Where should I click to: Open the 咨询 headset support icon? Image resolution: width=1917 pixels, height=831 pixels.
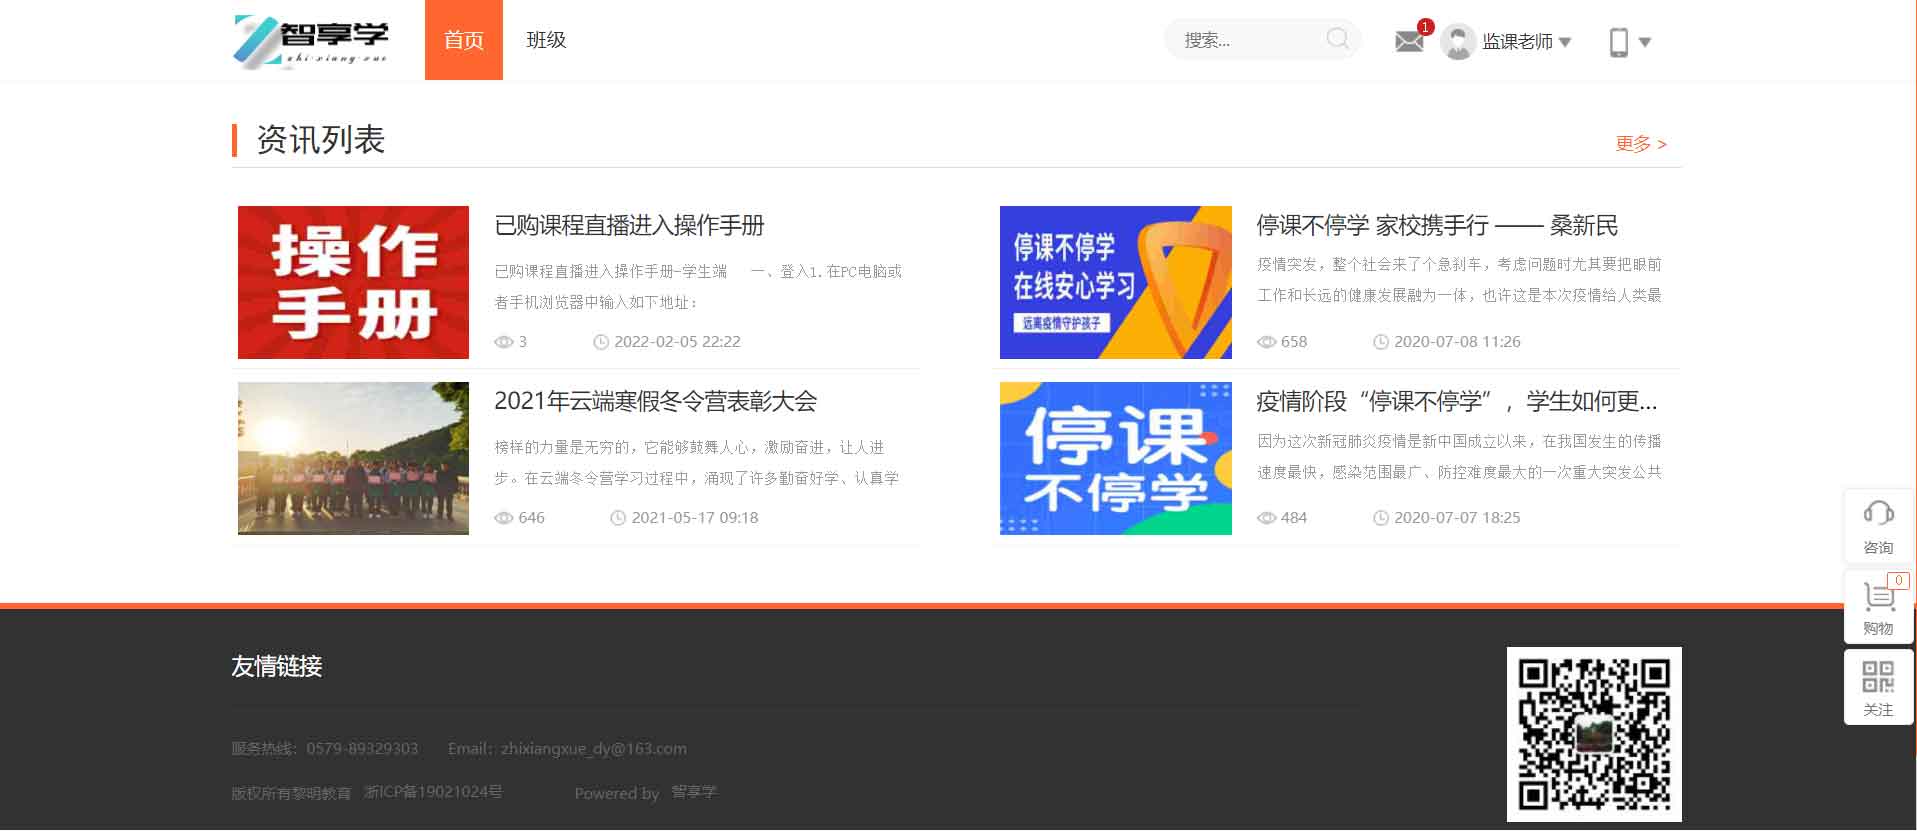coord(1878,514)
